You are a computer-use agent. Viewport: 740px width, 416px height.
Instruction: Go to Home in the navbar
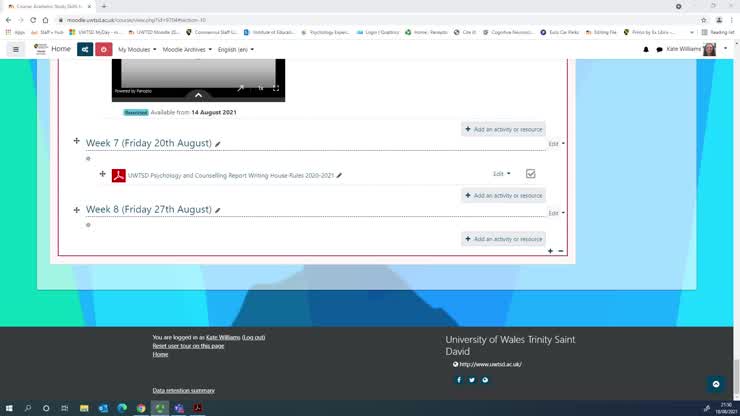point(61,49)
